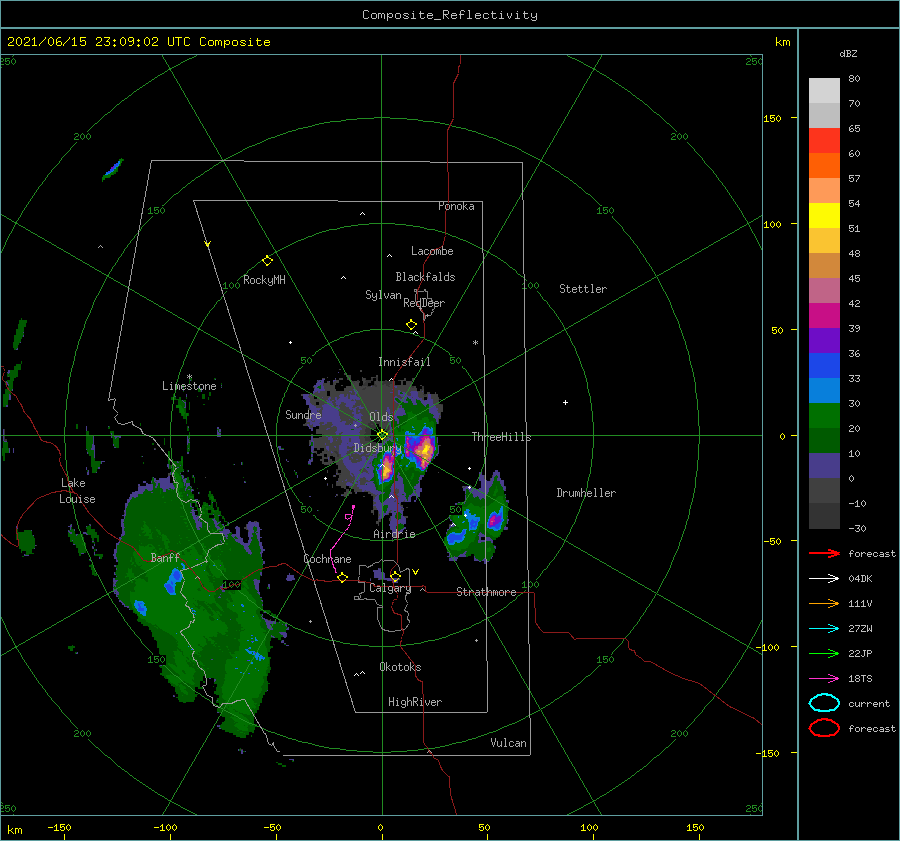Click the Drumheller label
Screen dimensions: 900x841
[x=586, y=493]
